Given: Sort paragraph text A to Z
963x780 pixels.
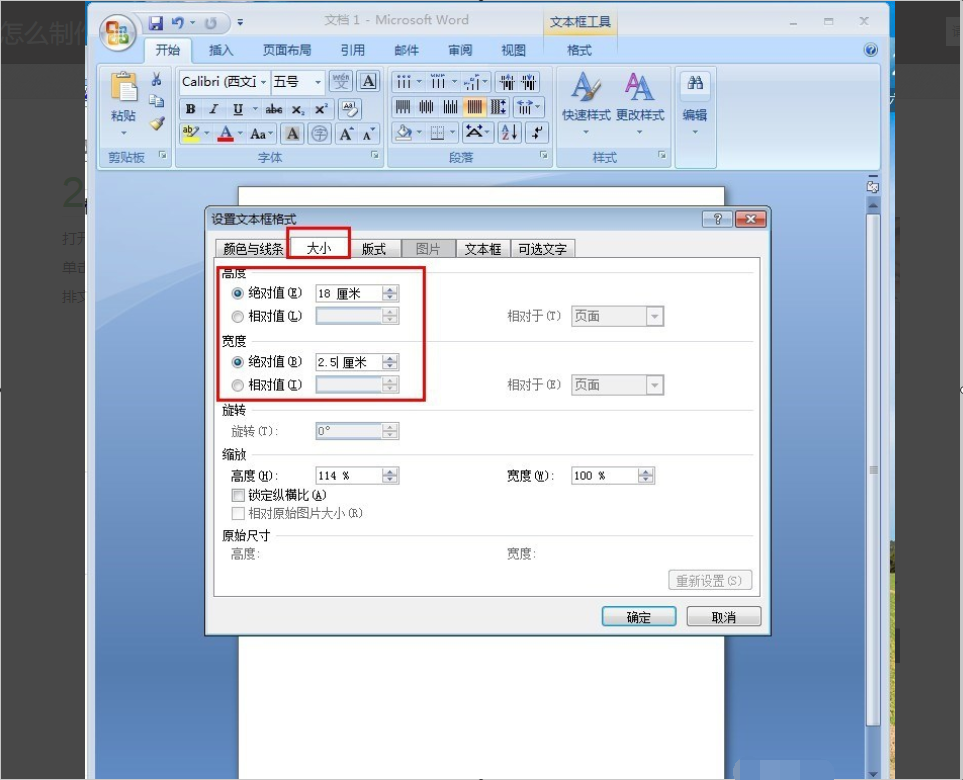Looking at the screenshot, I should 510,132.
